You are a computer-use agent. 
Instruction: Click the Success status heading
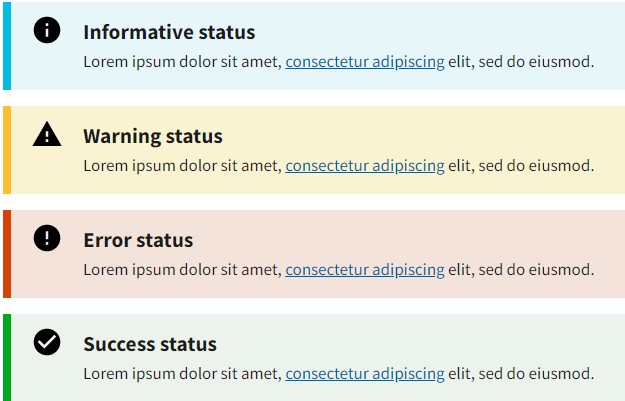tap(150, 344)
